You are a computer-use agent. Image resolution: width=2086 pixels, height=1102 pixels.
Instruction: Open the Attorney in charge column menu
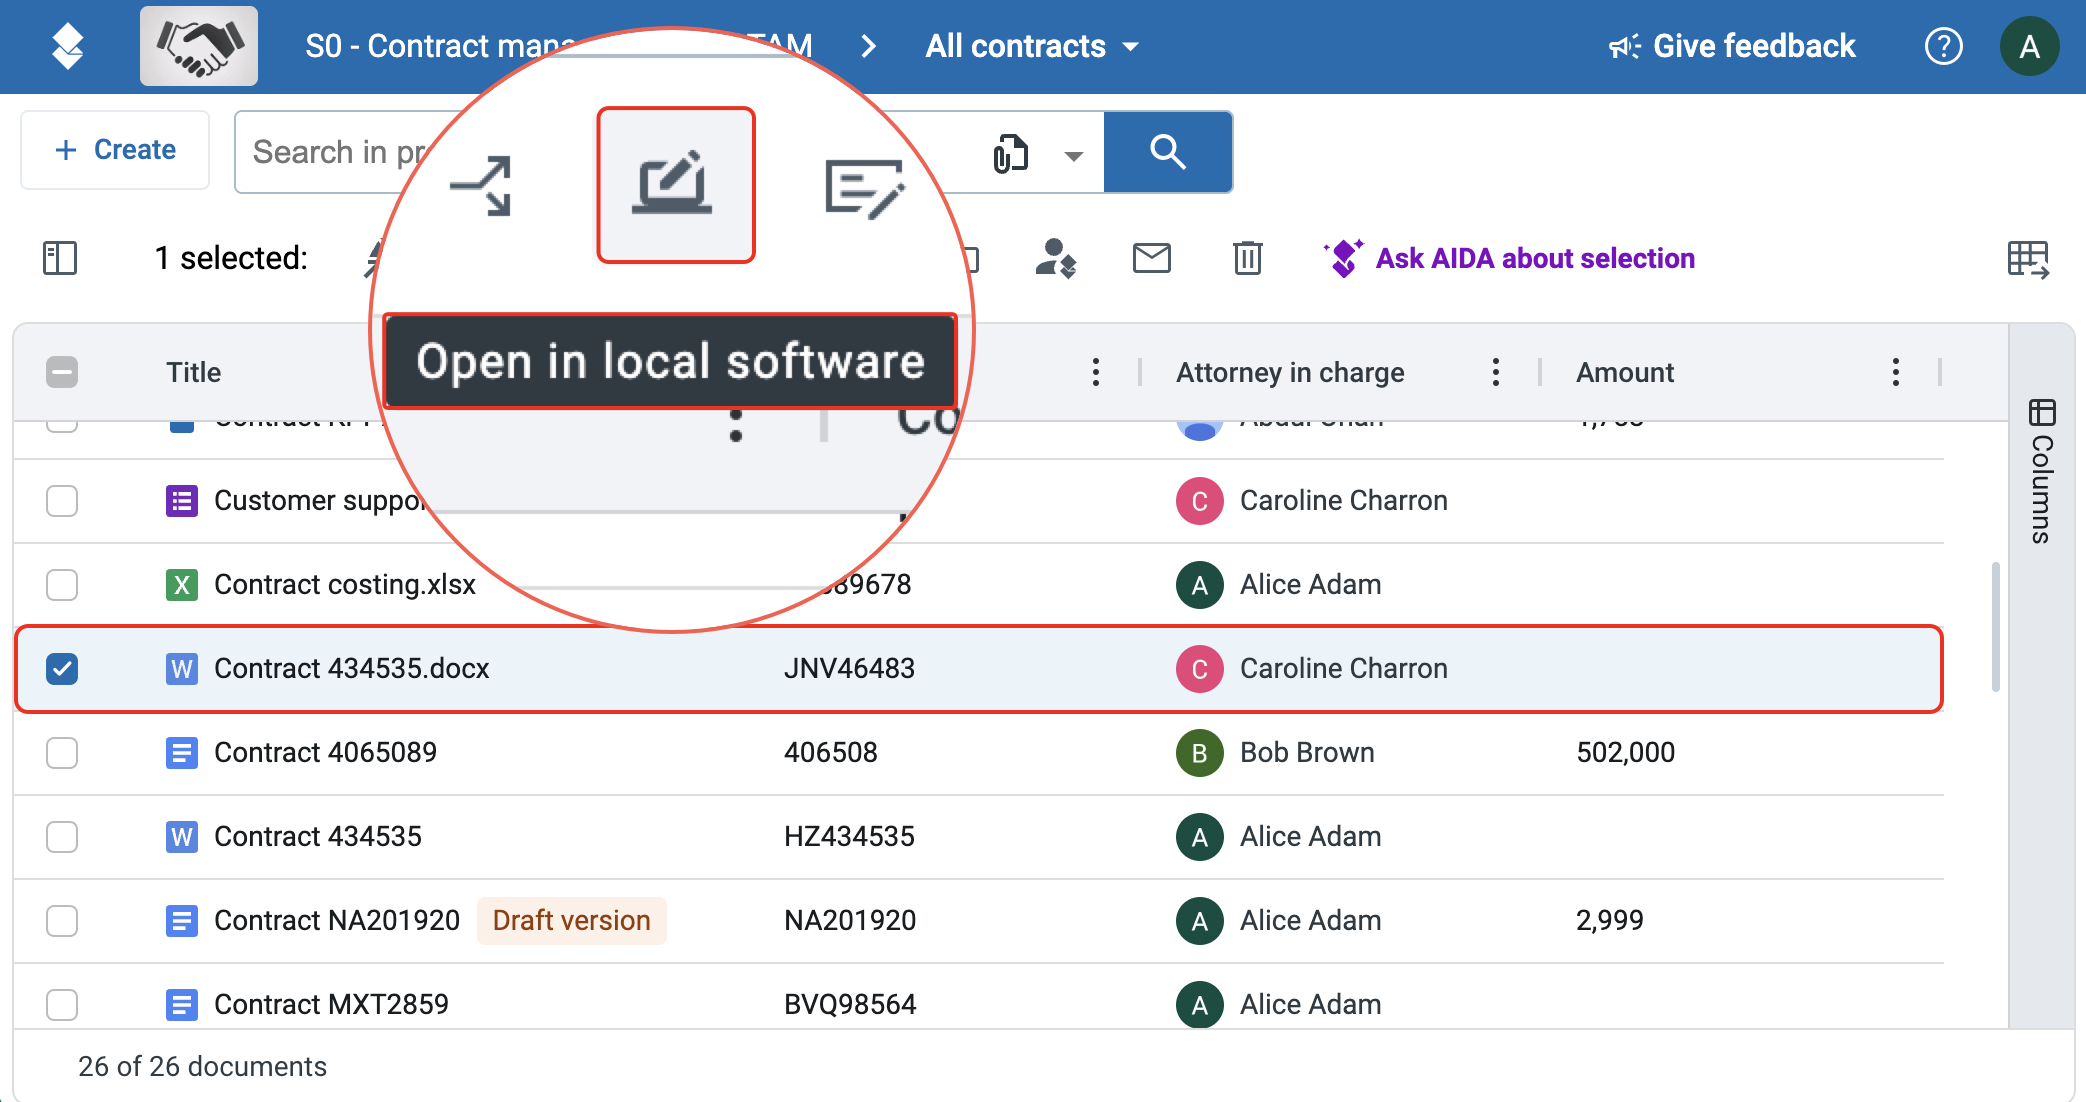pyautogui.click(x=1496, y=372)
